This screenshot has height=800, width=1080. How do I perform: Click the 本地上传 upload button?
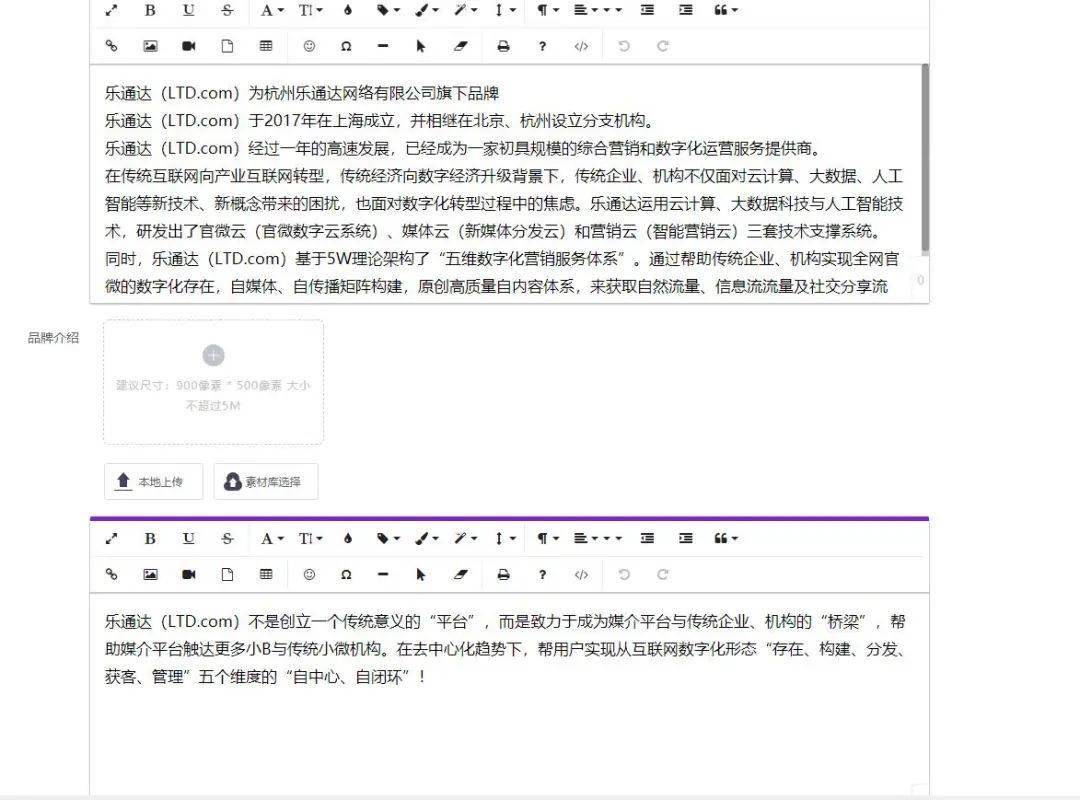[x=154, y=482]
